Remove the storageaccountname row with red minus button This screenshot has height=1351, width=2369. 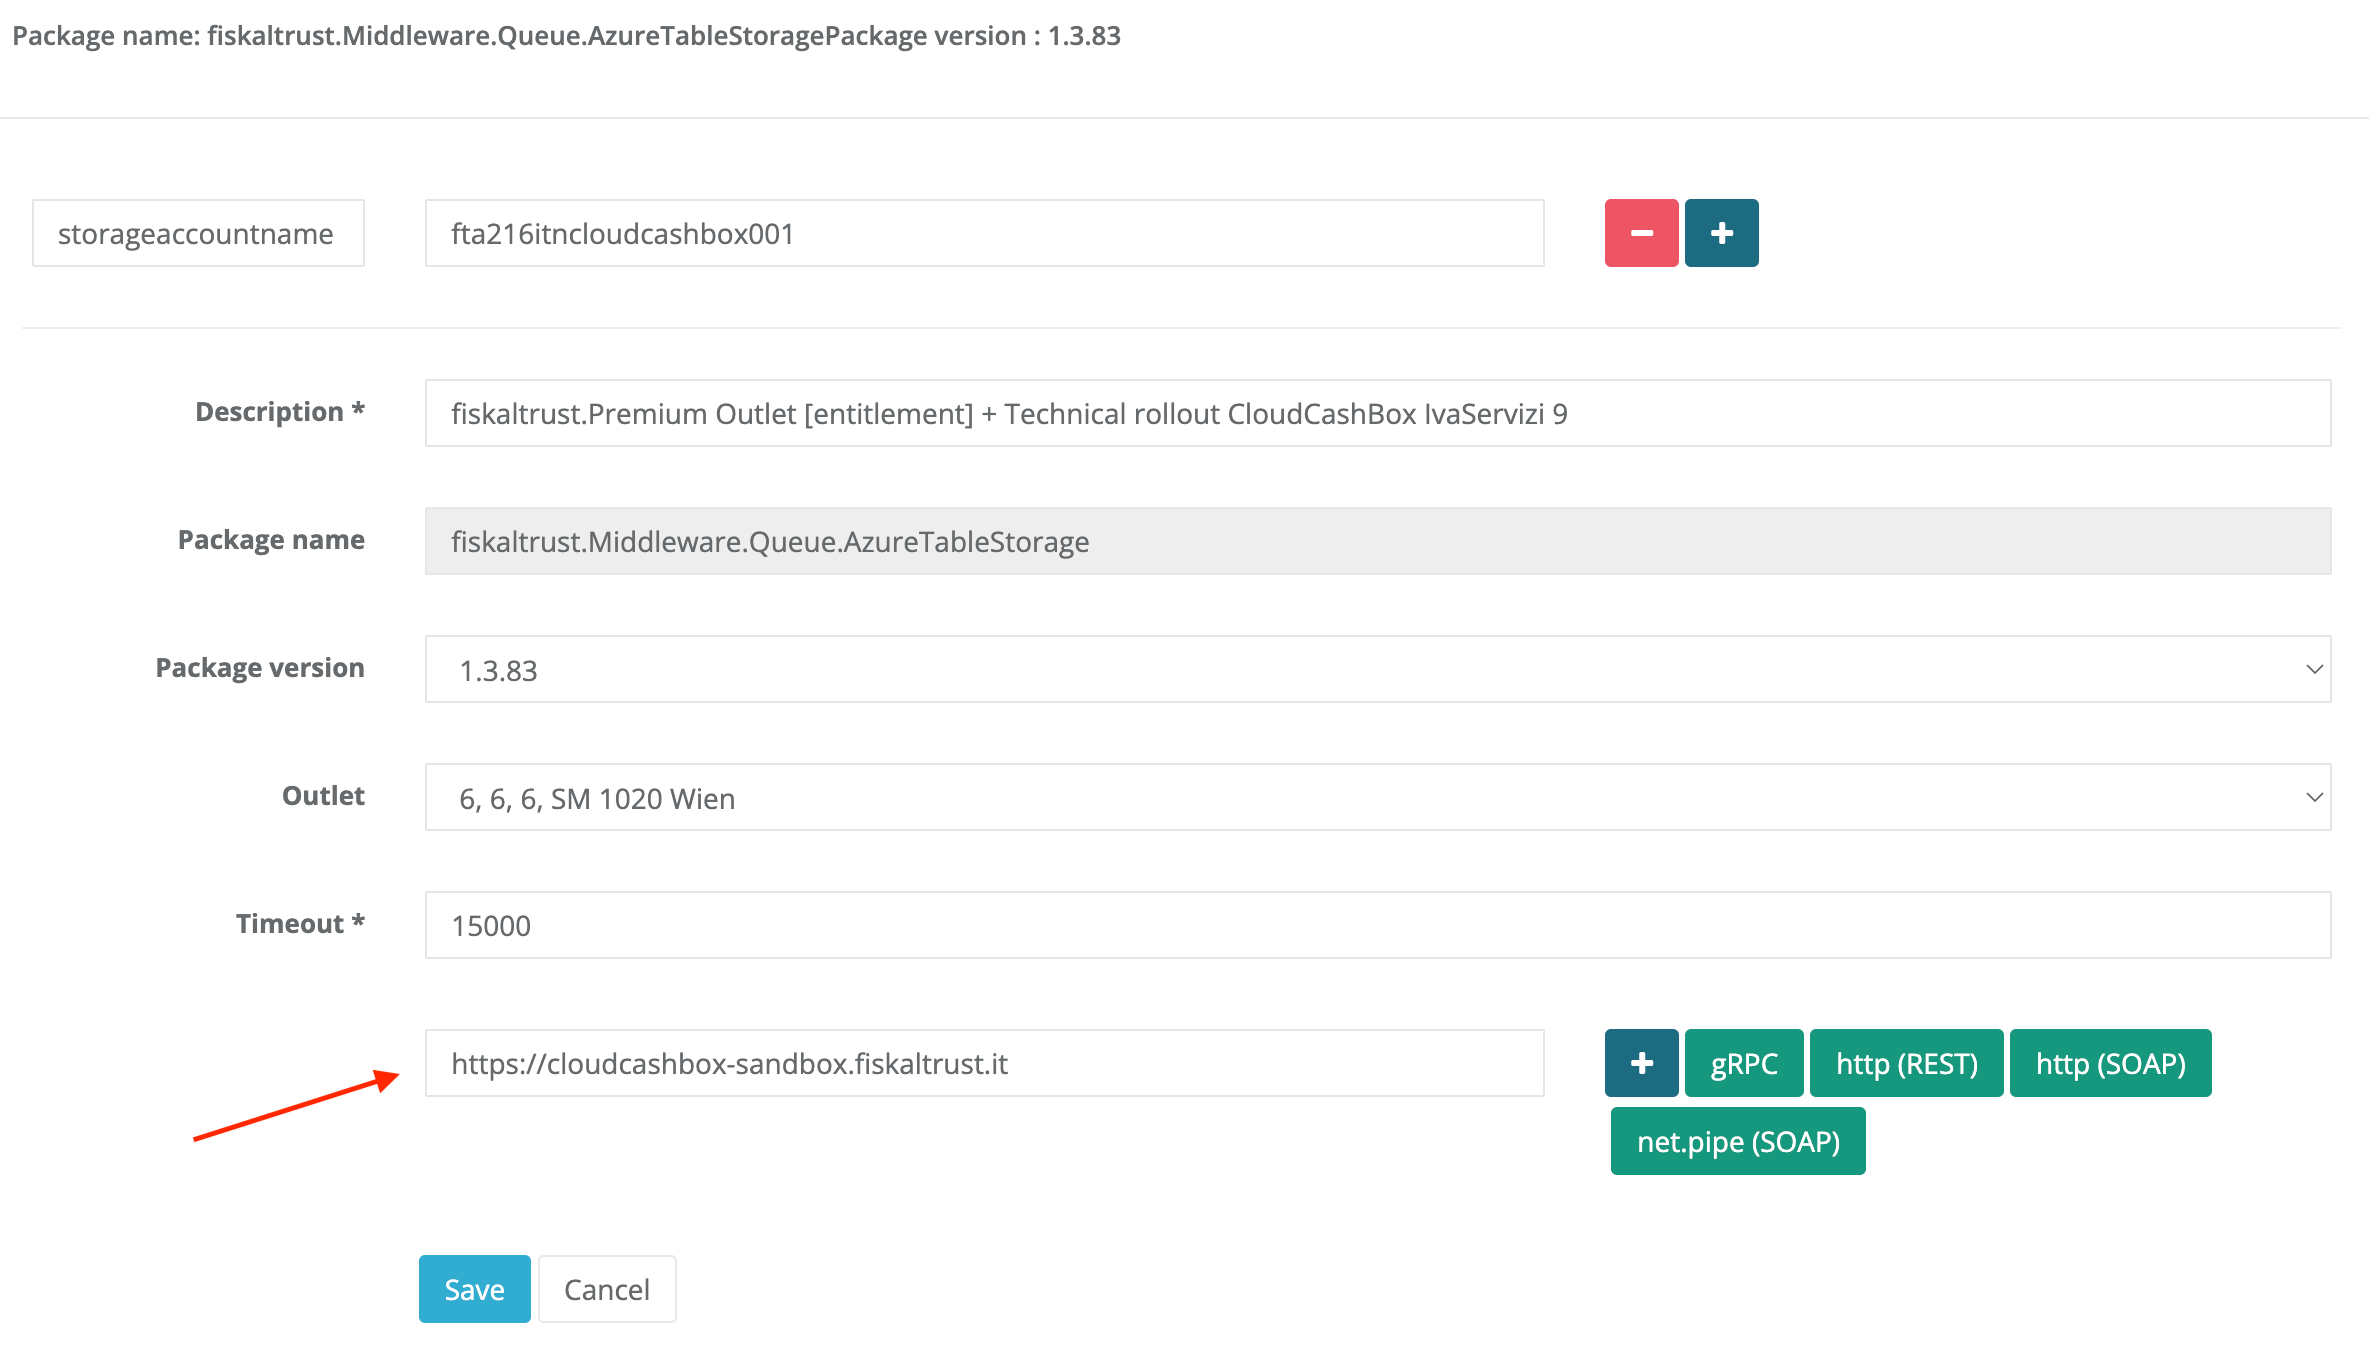click(x=1641, y=233)
